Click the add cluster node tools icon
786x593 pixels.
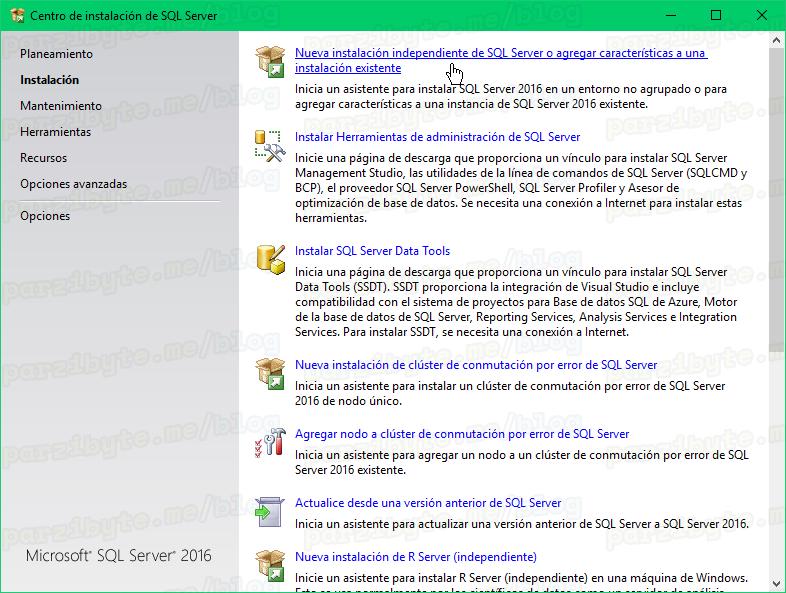pos(270,442)
